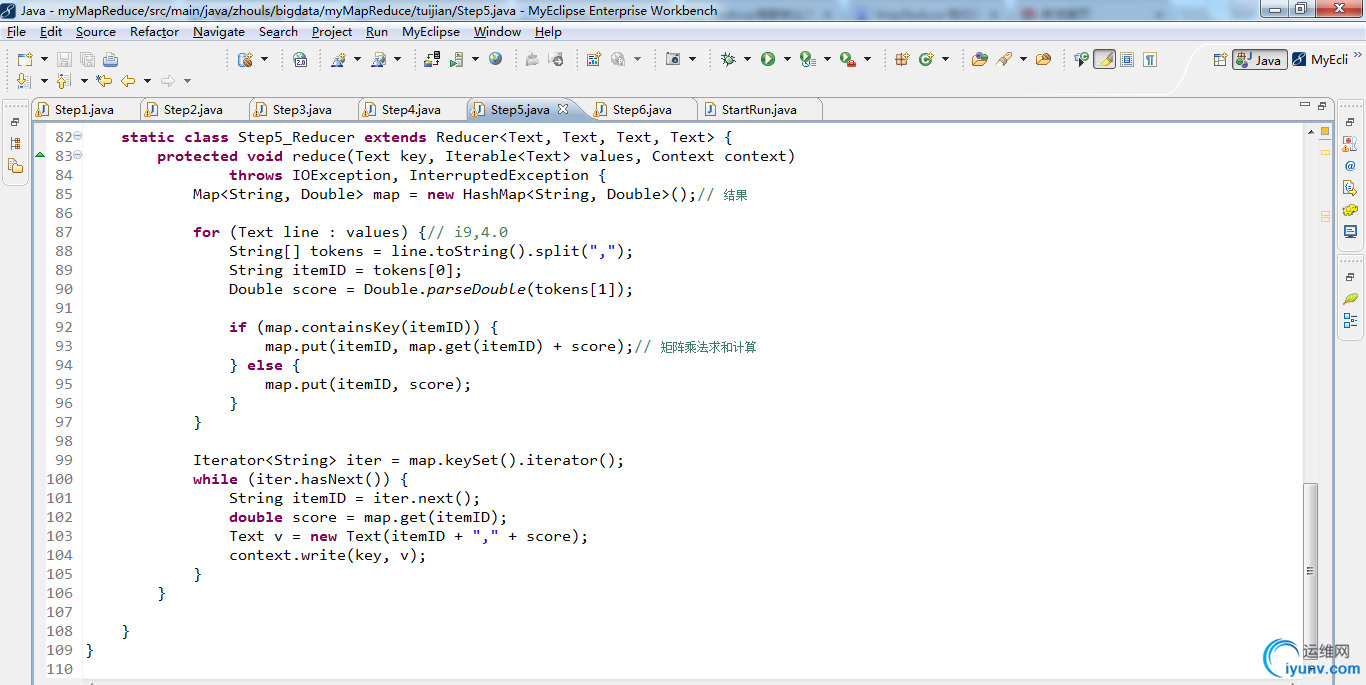Switch to the Java perspective
This screenshot has width=1366, height=685.
pyautogui.click(x=1260, y=60)
